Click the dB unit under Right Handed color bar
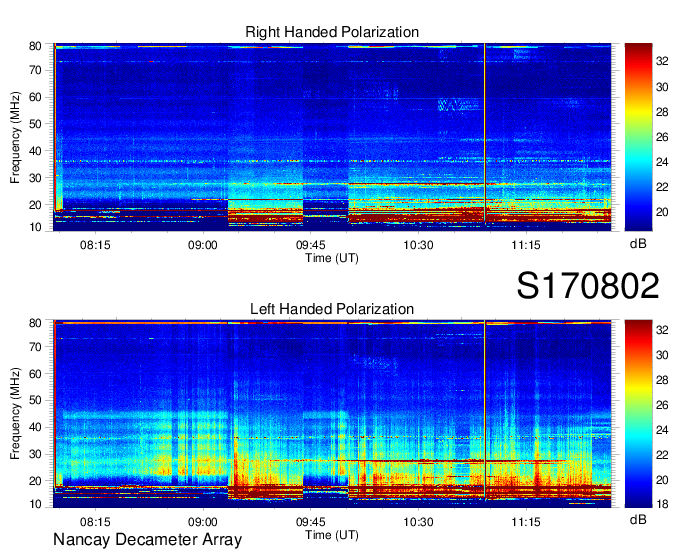The image size is (680, 552). point(638,244)
